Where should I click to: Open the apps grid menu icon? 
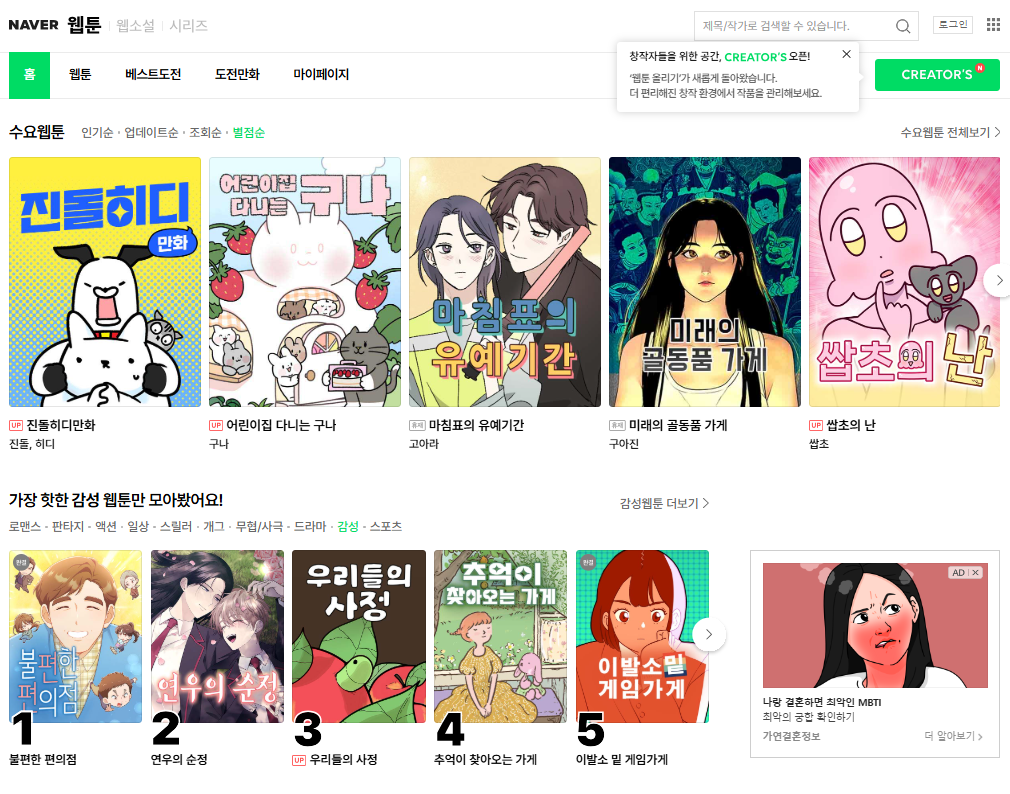pyautogui.click(x=993, y=24)
